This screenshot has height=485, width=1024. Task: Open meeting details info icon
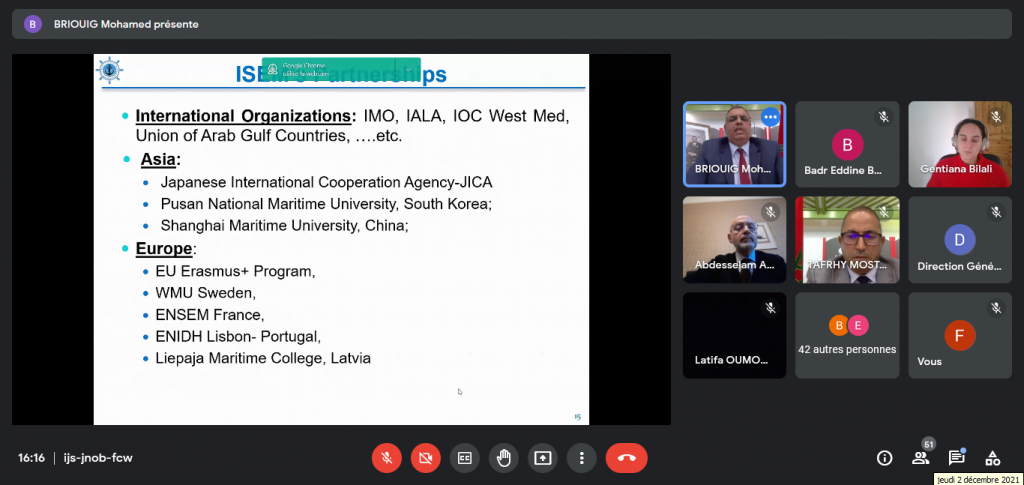tap(884, 458)
